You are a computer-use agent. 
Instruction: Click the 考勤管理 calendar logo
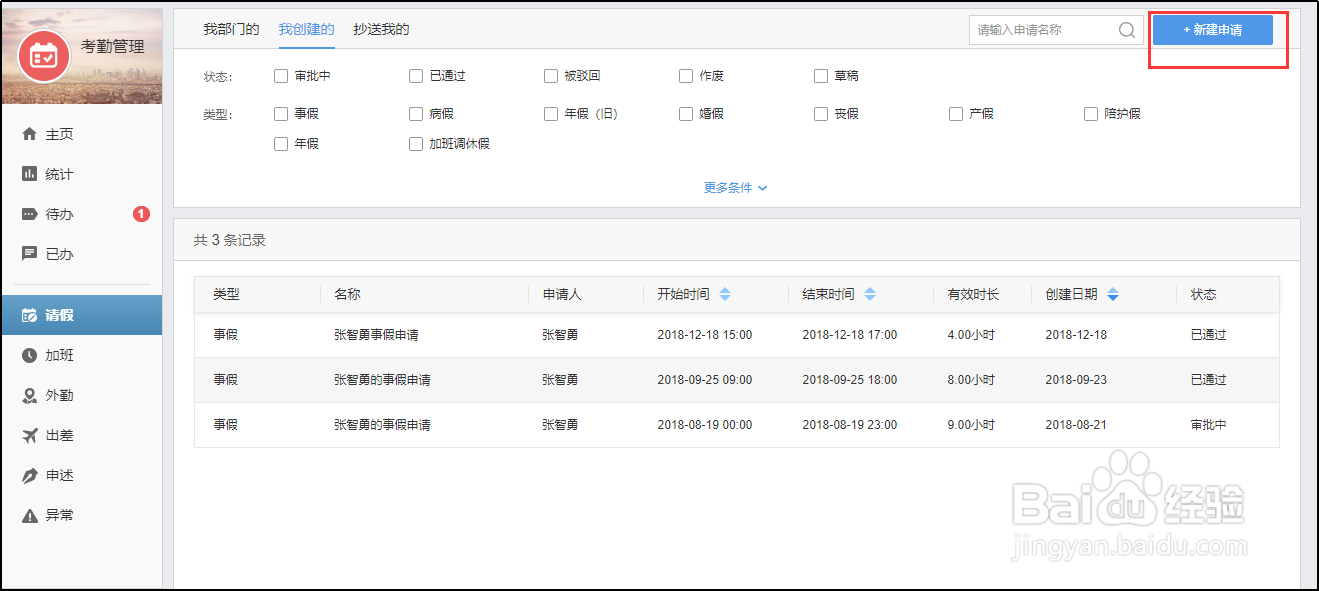[x=44, y=55]
